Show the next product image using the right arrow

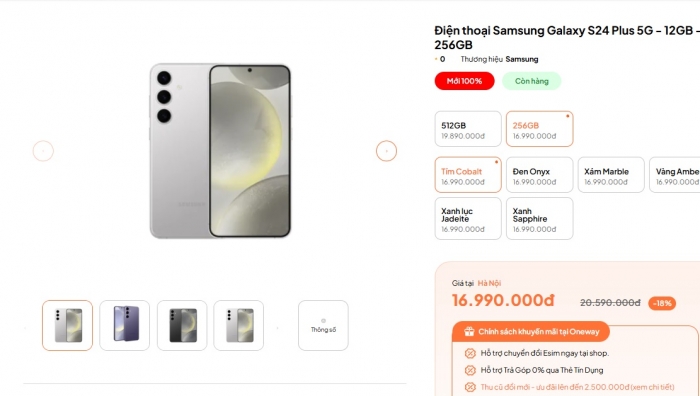pos(386,151)
